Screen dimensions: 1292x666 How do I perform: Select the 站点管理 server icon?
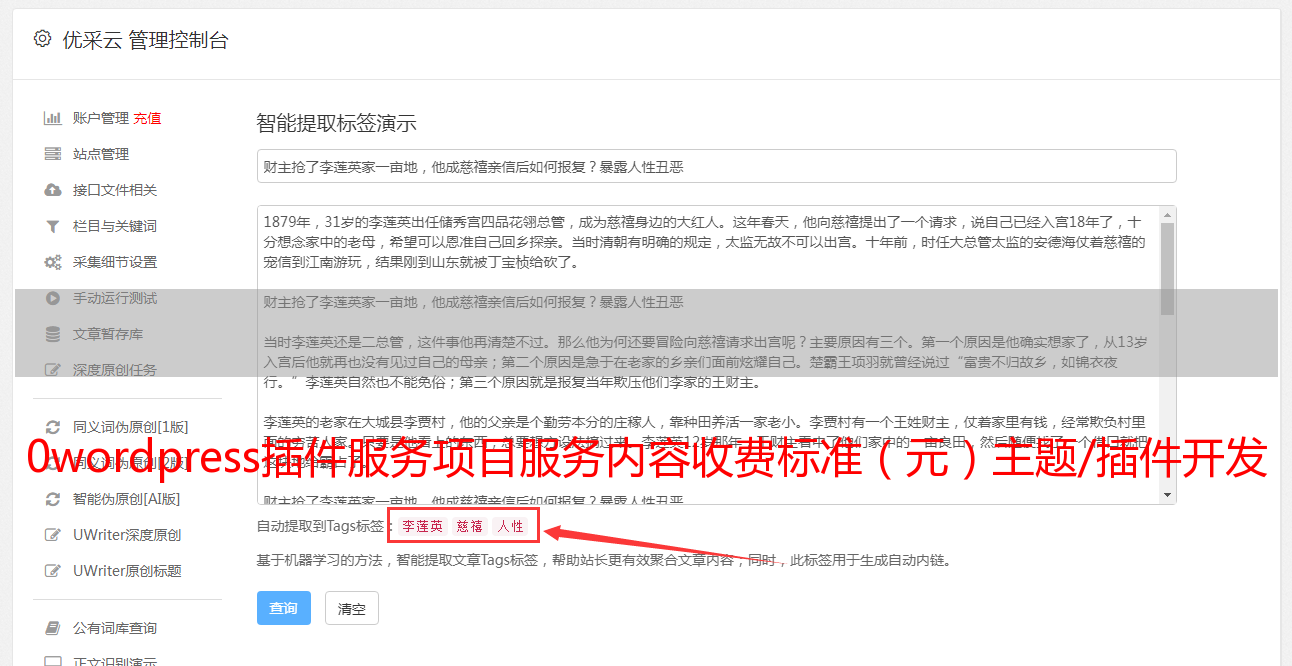(53, 154)
